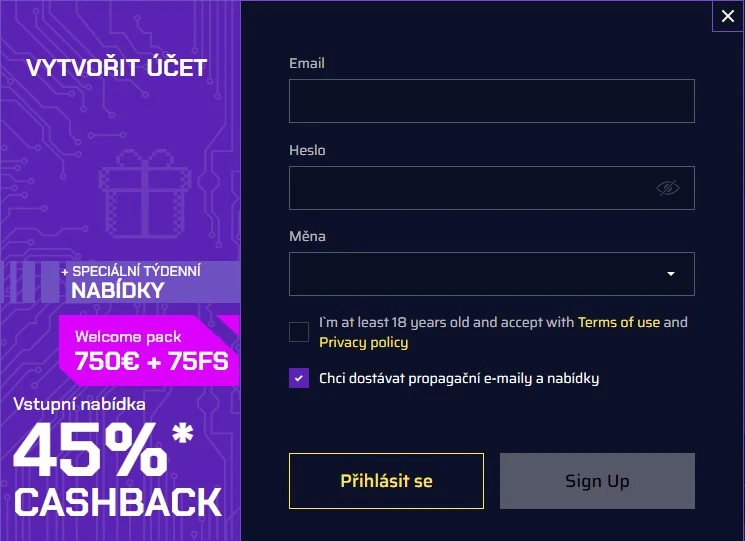Click the Vytvořit účet heading
Image resolution: width=745 pixels, height=541 pixels.
point(116,68)
